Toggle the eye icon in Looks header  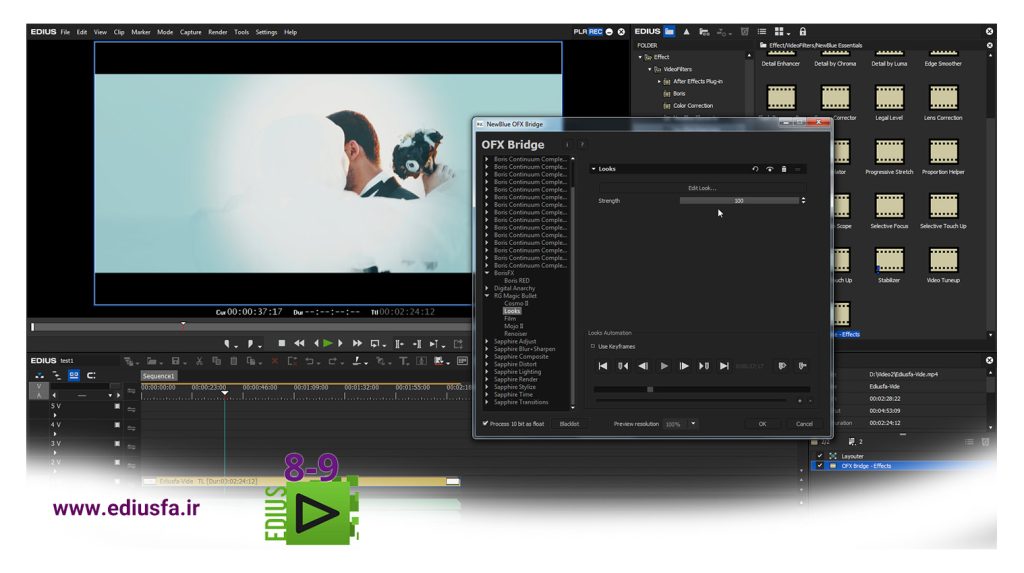(x=769, y=169)
